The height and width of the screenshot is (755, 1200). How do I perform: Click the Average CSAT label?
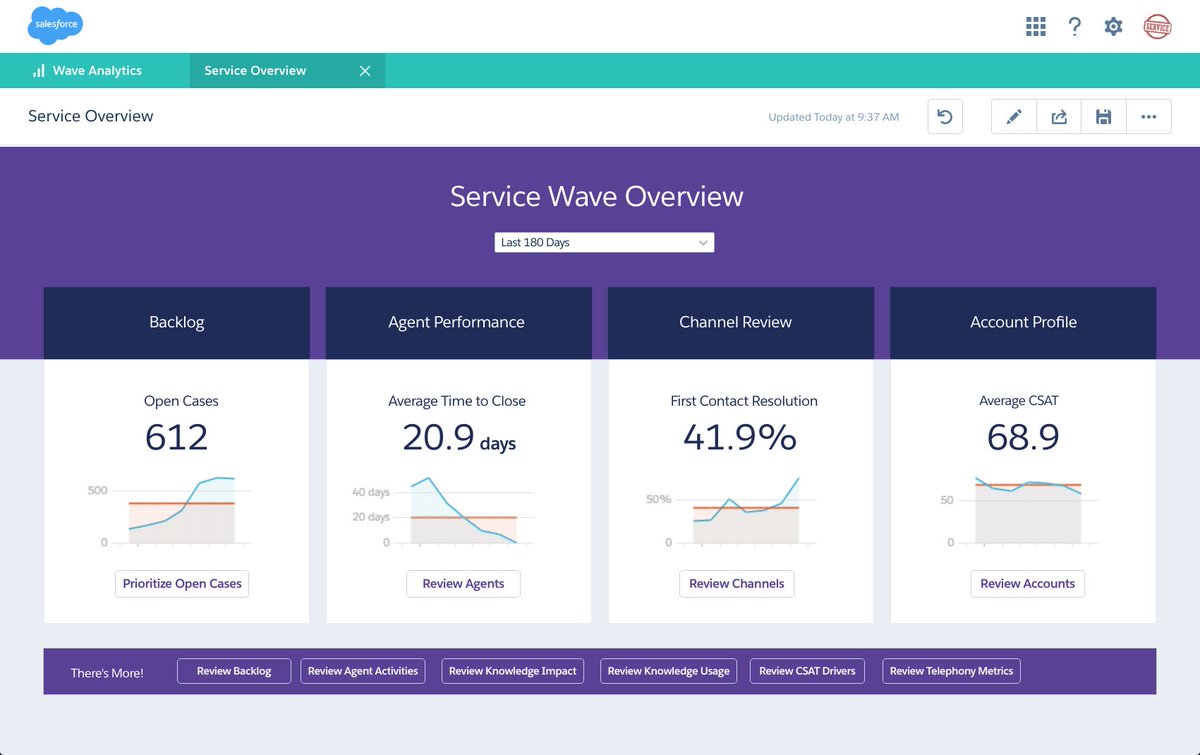(1019, 401)
